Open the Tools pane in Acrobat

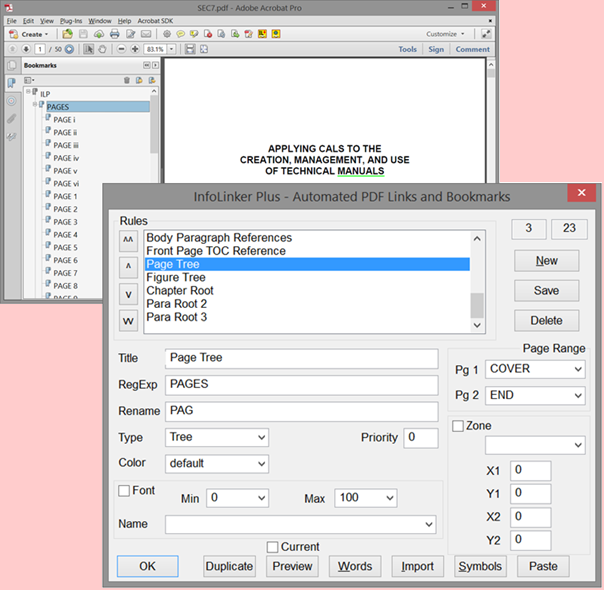[x=408, y=49]
